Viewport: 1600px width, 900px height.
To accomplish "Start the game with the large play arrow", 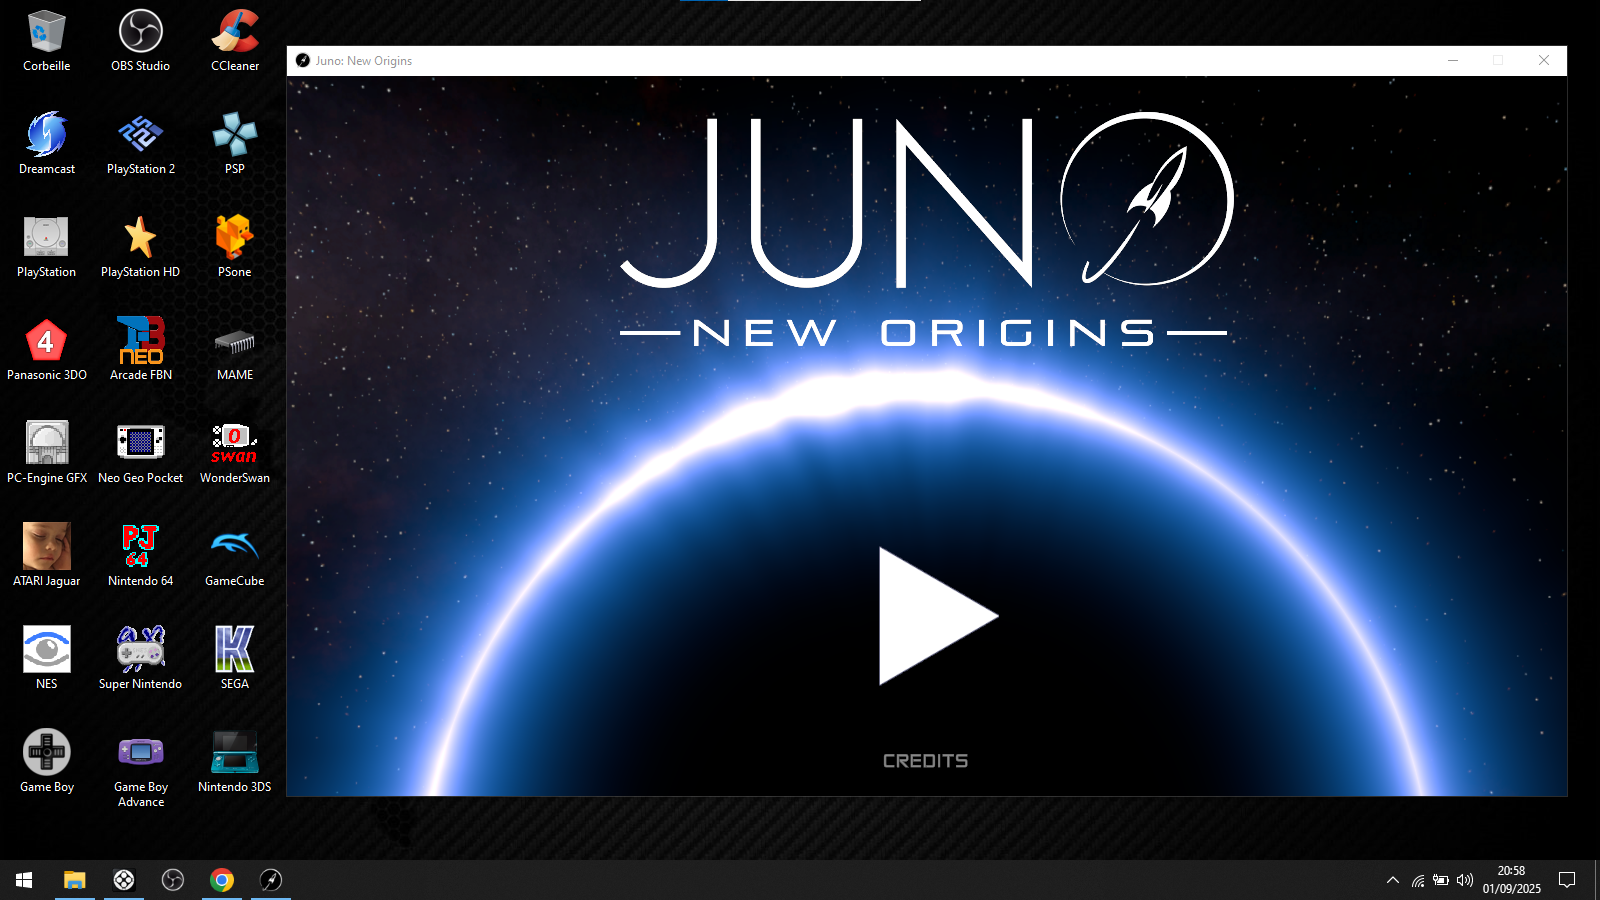I will pos(937,616).
